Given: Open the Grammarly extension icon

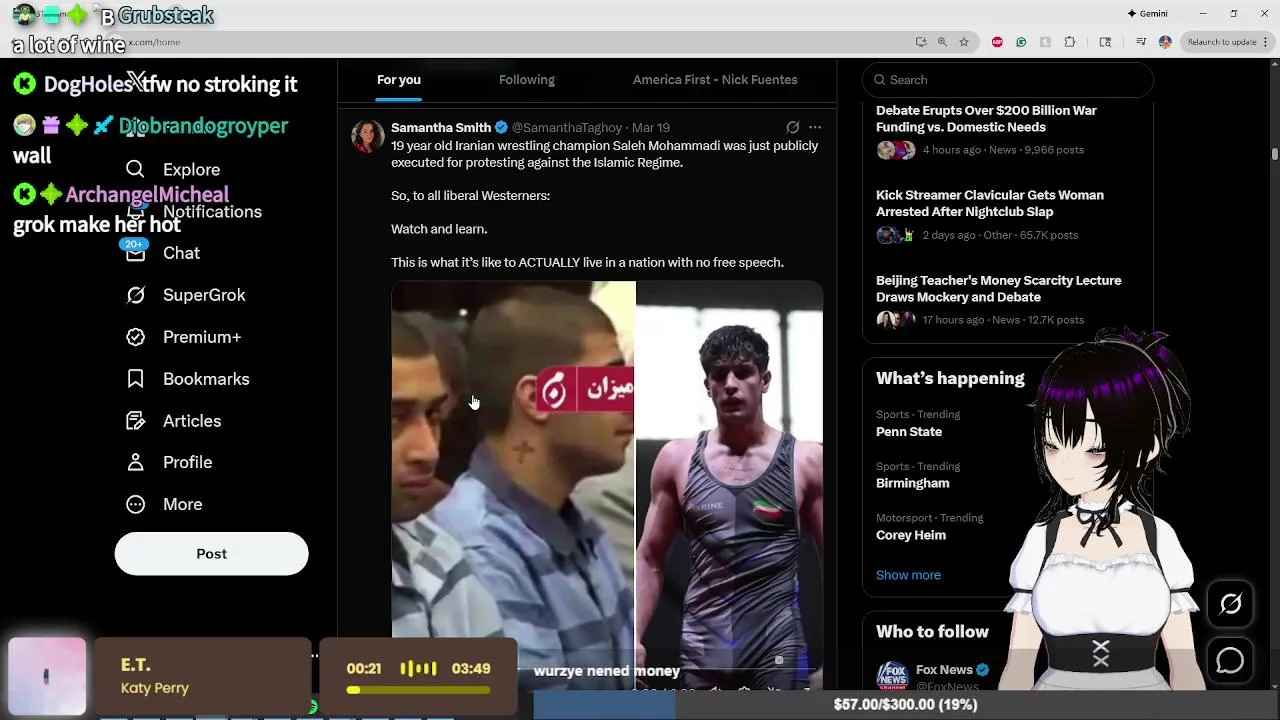Looking at the screenshot, I should click(x=1021, y=42).
